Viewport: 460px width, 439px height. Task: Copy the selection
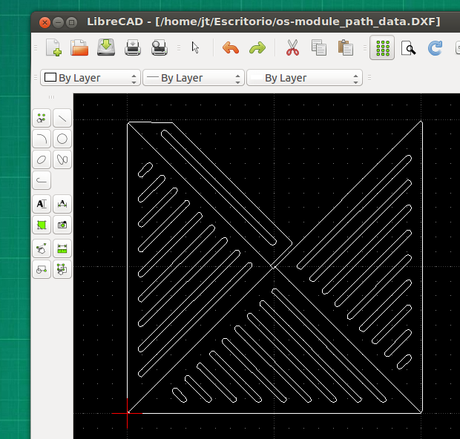click(x=319, y=47)
